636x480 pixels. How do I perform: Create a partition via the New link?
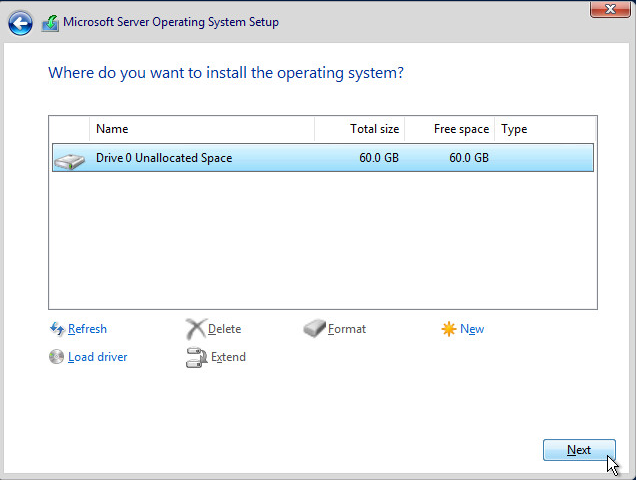(x=472, y=329)
